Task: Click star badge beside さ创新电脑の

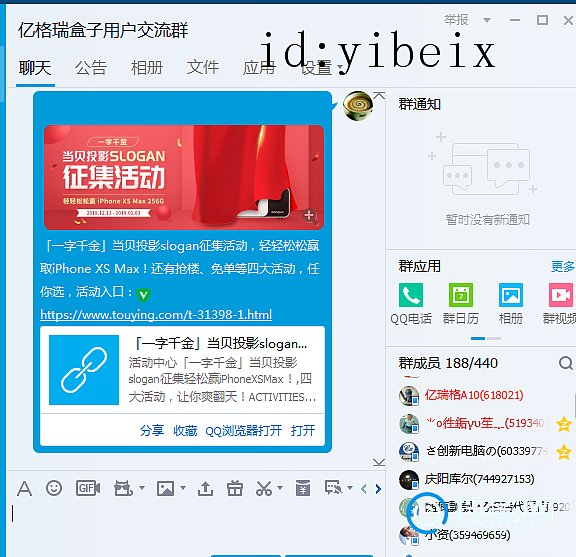Action: click(564, 452)
